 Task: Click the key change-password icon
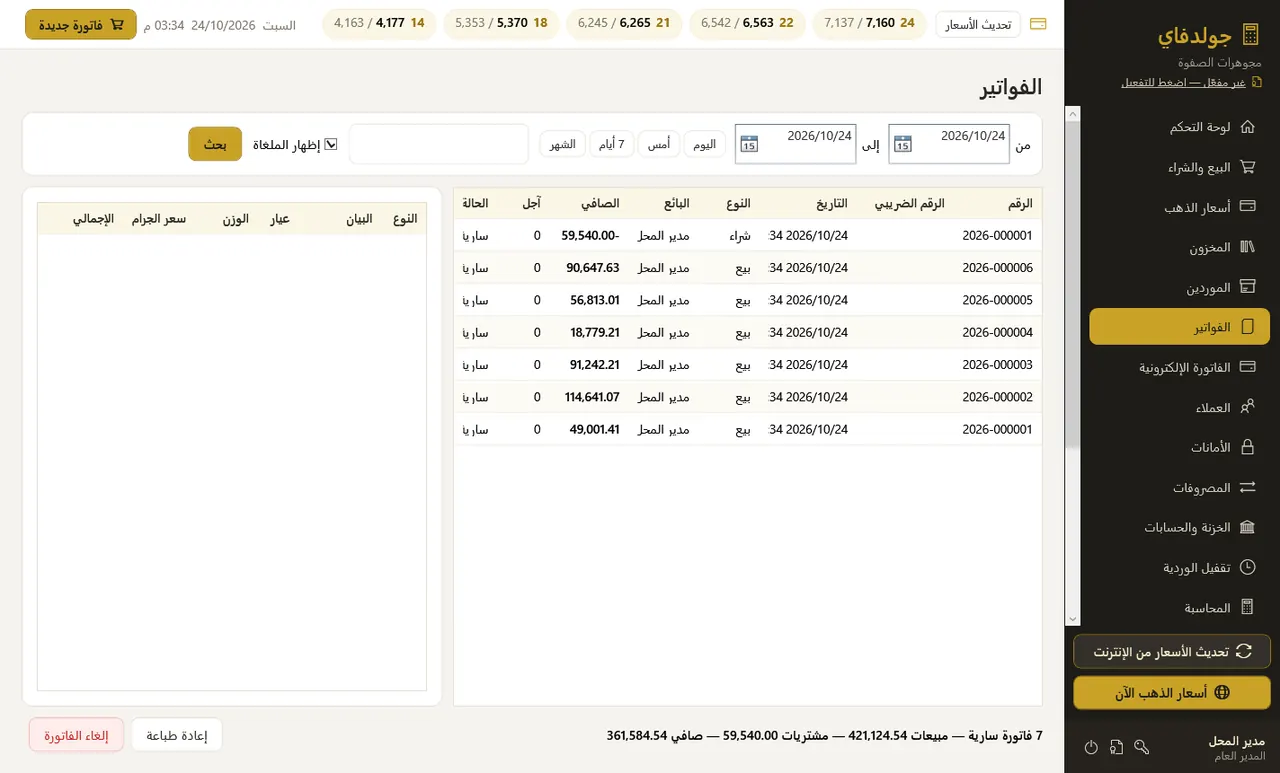pos(1142,747)
